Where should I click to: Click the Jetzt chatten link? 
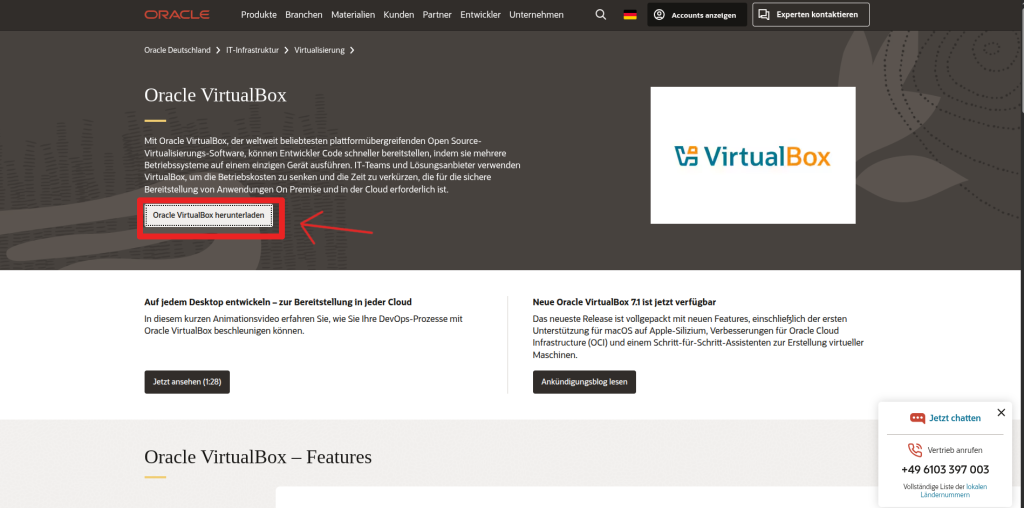pos(955,418)
